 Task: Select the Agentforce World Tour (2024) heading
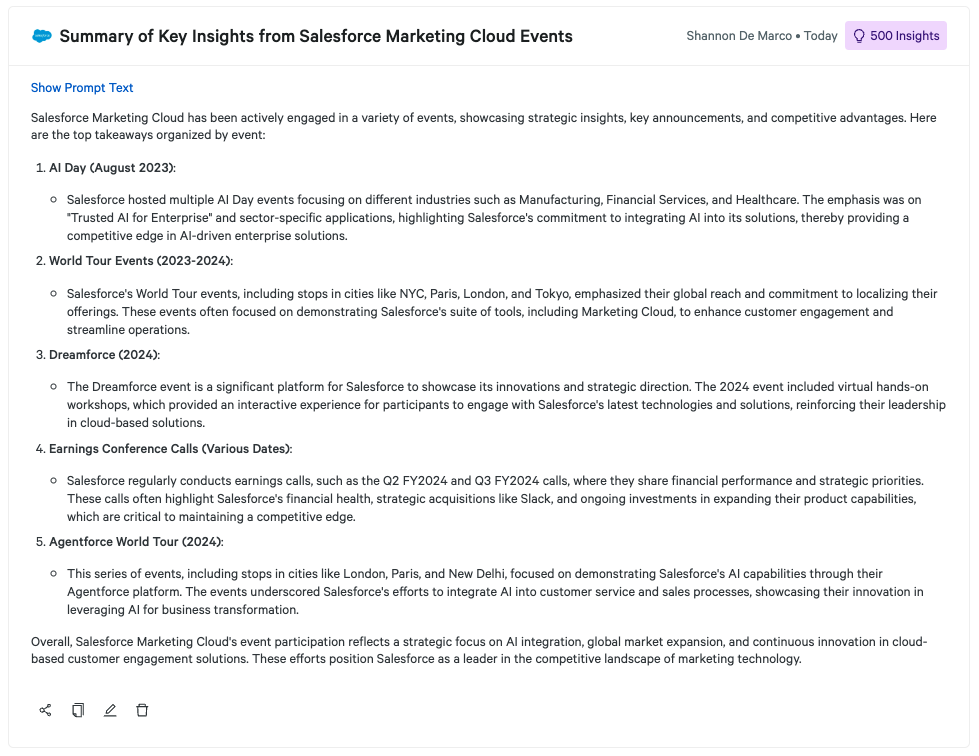pos(136,542)
